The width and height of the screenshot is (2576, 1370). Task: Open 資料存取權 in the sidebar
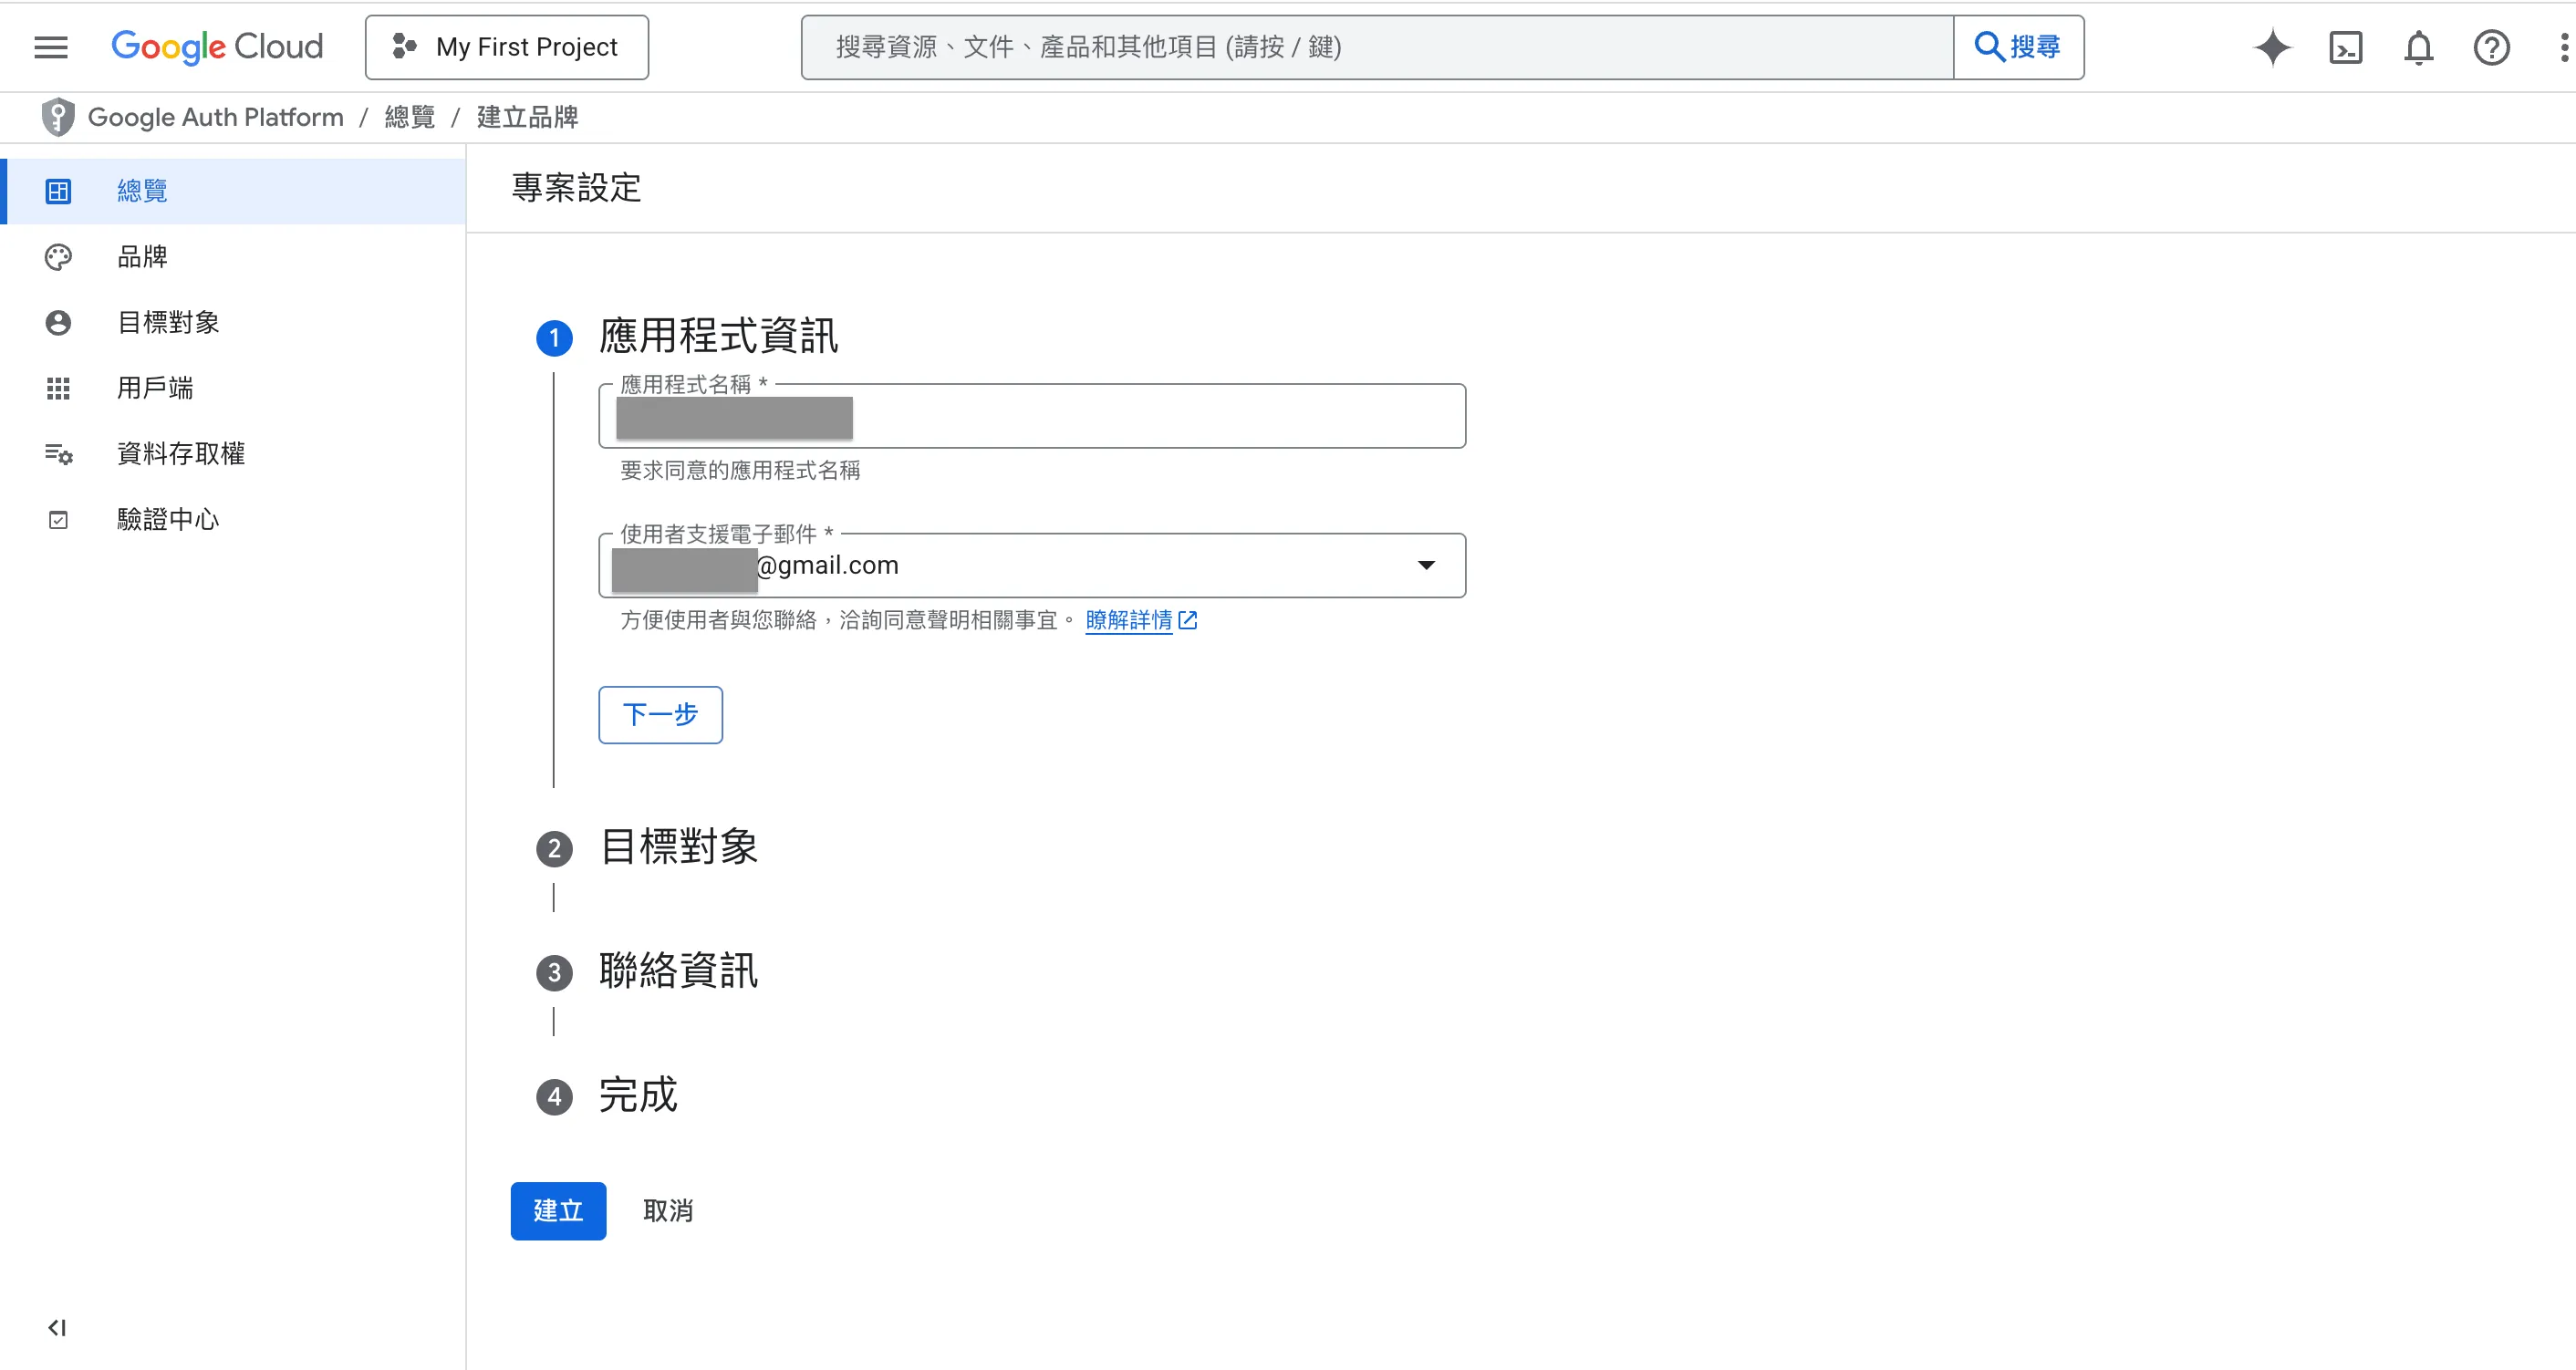(x=180, y=453)
